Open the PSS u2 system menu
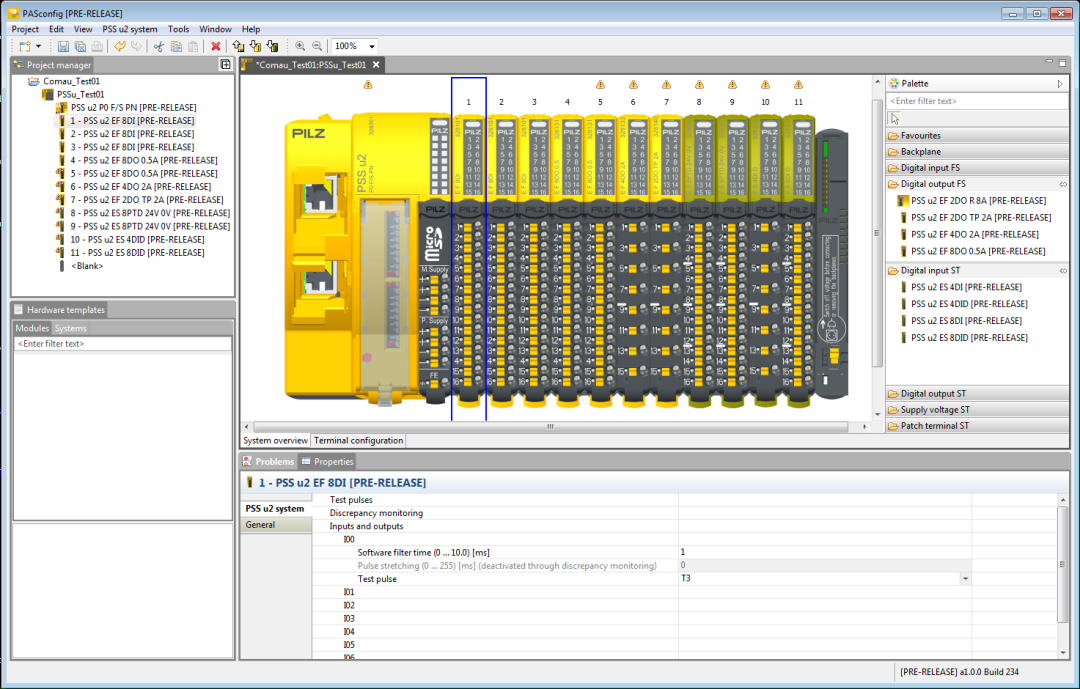 130,29
